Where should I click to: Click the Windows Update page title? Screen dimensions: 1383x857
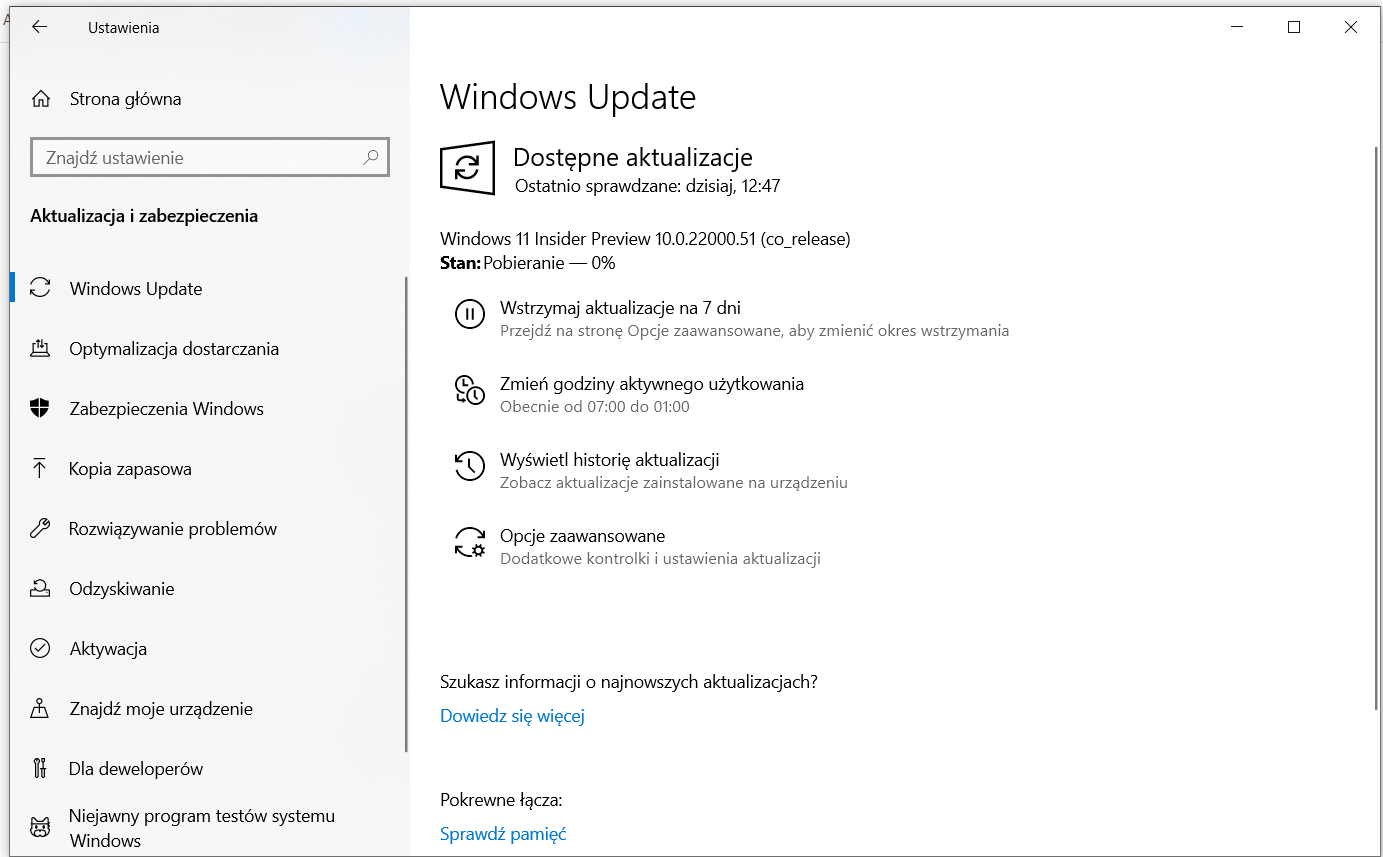(x=568, y=97)
